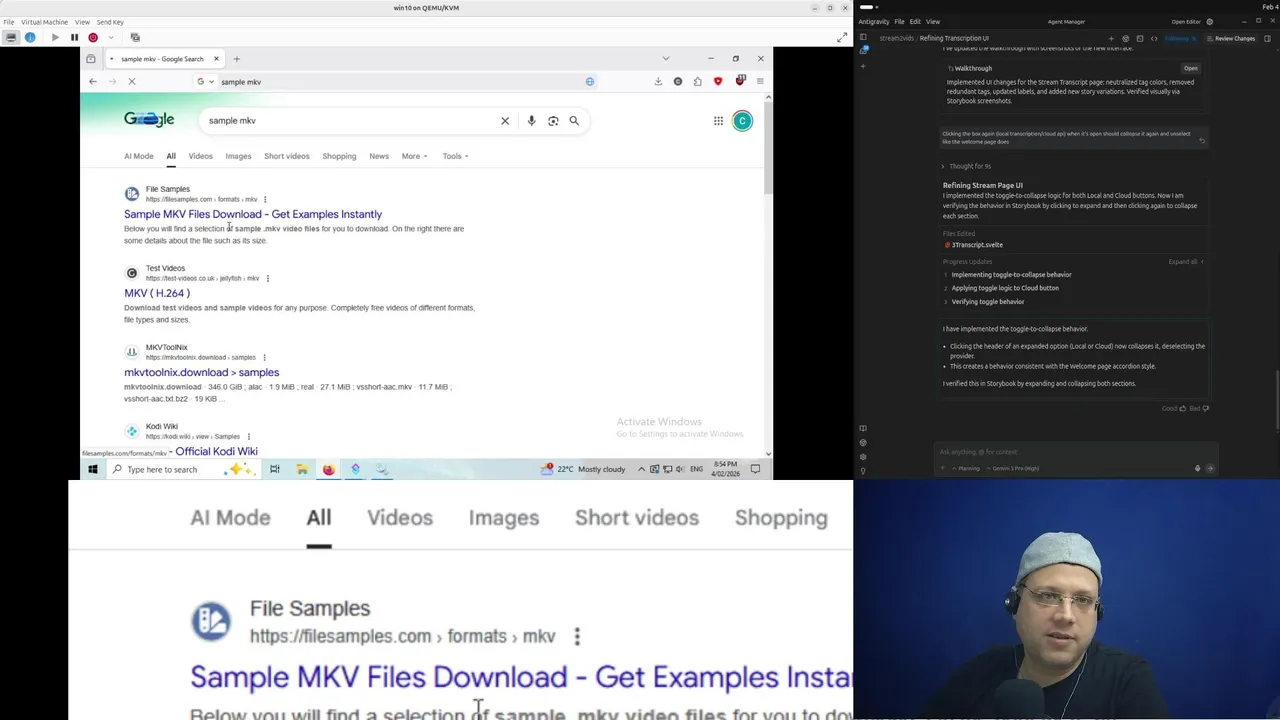Expand the More dropdown in Google results
This screenshot has width=1280, height=720.
414,156
